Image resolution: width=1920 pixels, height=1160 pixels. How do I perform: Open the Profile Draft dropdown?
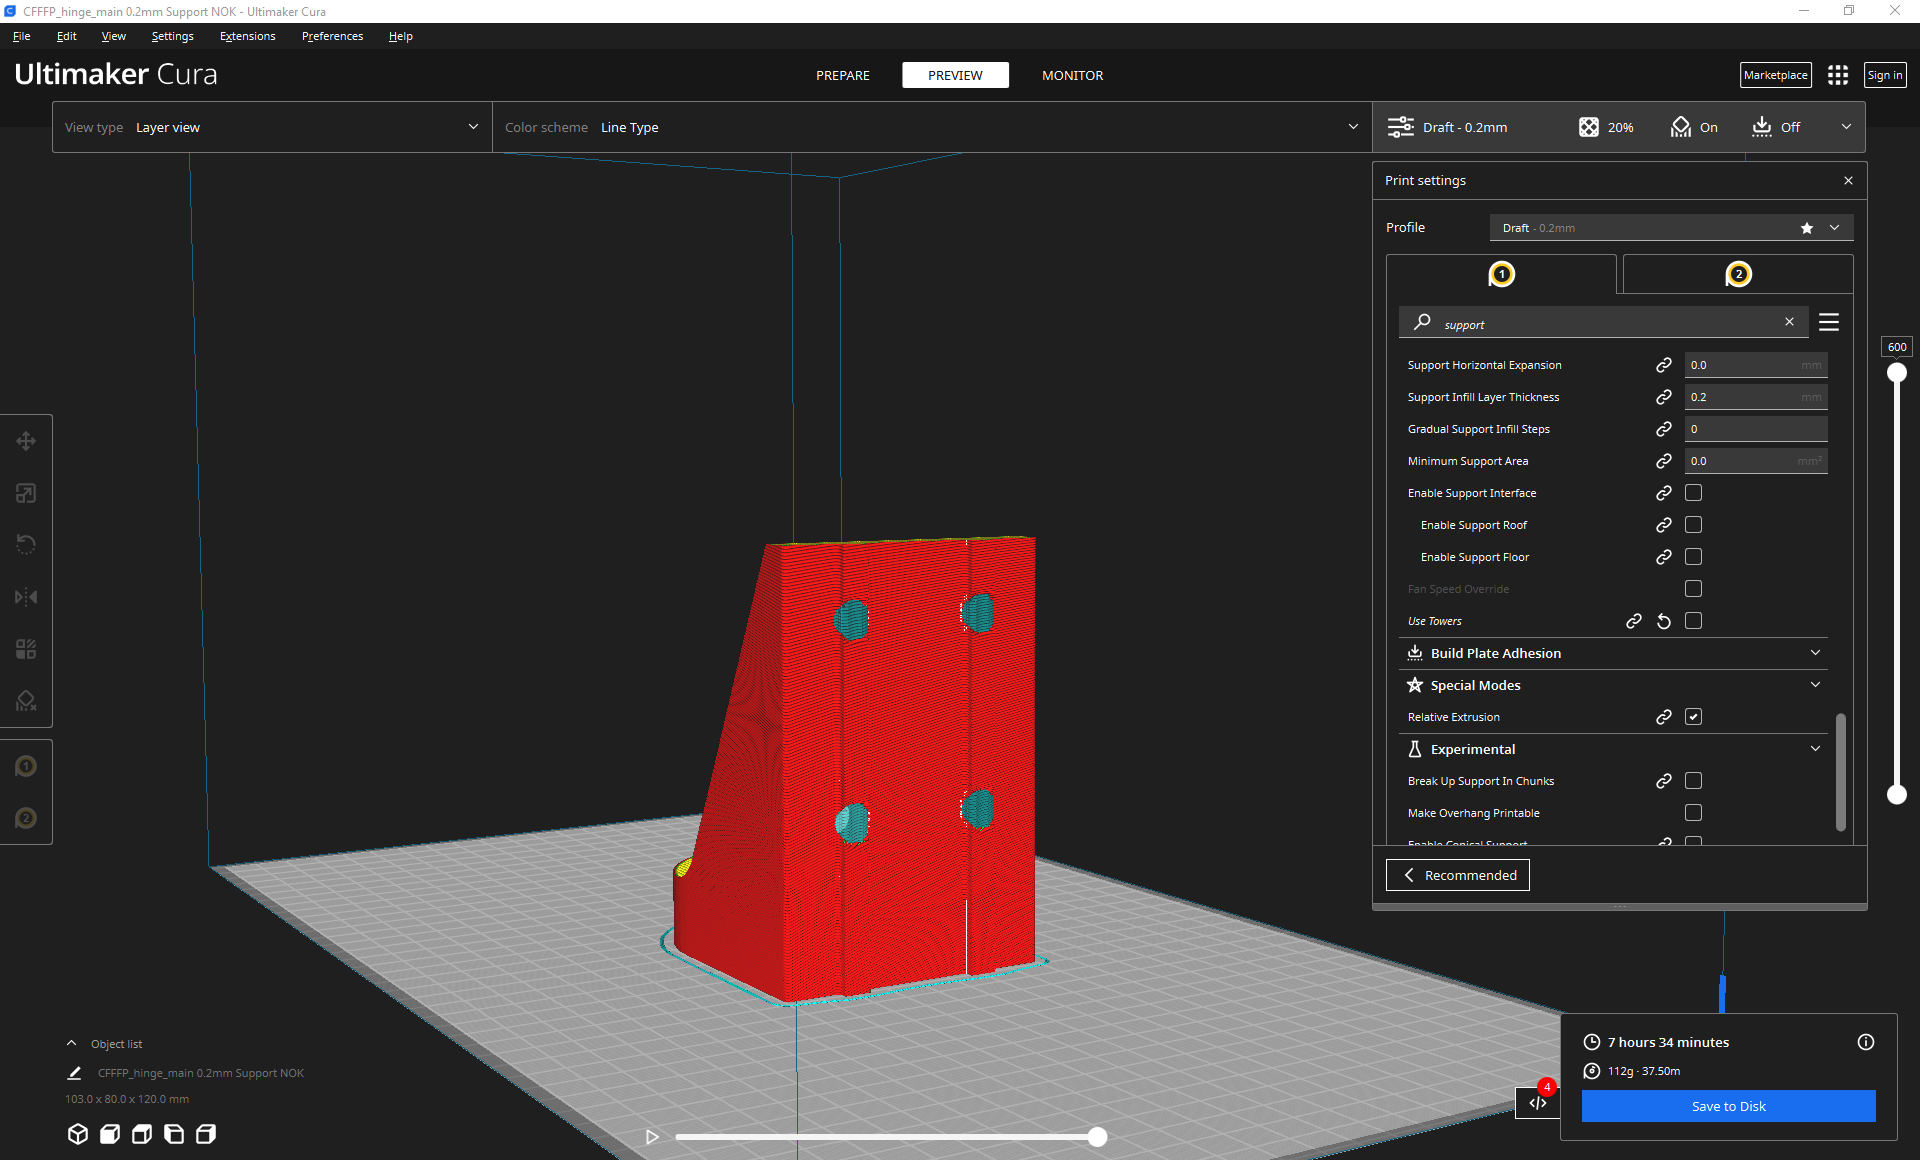click(1671, 228)
